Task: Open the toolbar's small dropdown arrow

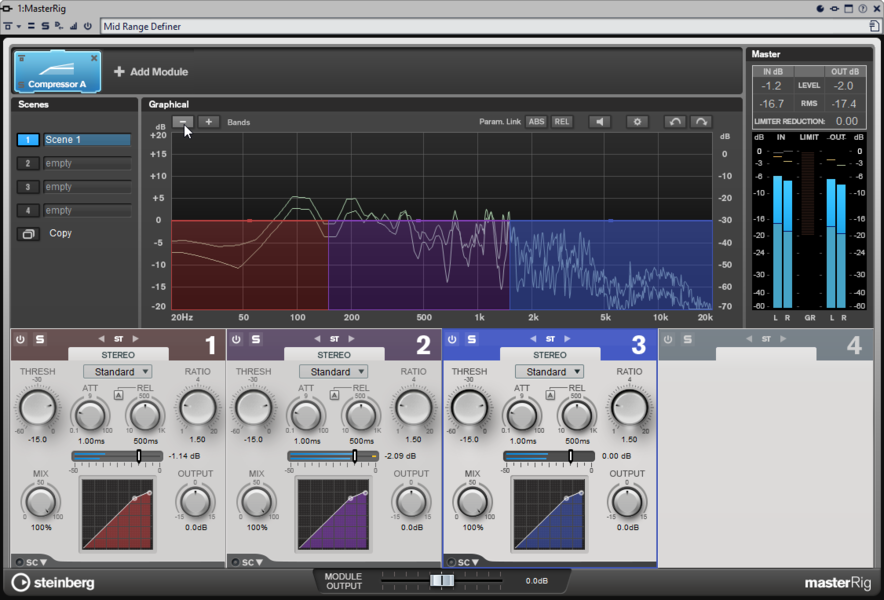Action: tap(19, 27)
